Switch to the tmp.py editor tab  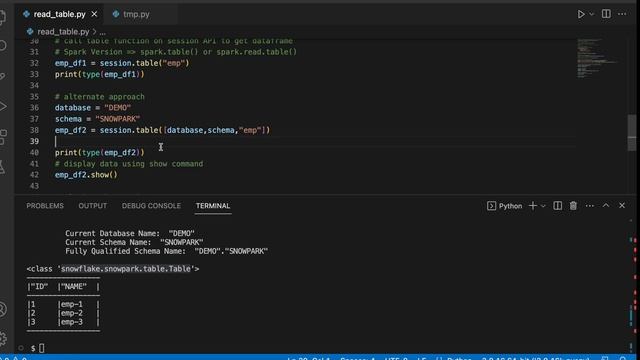(x=136, y=14)
